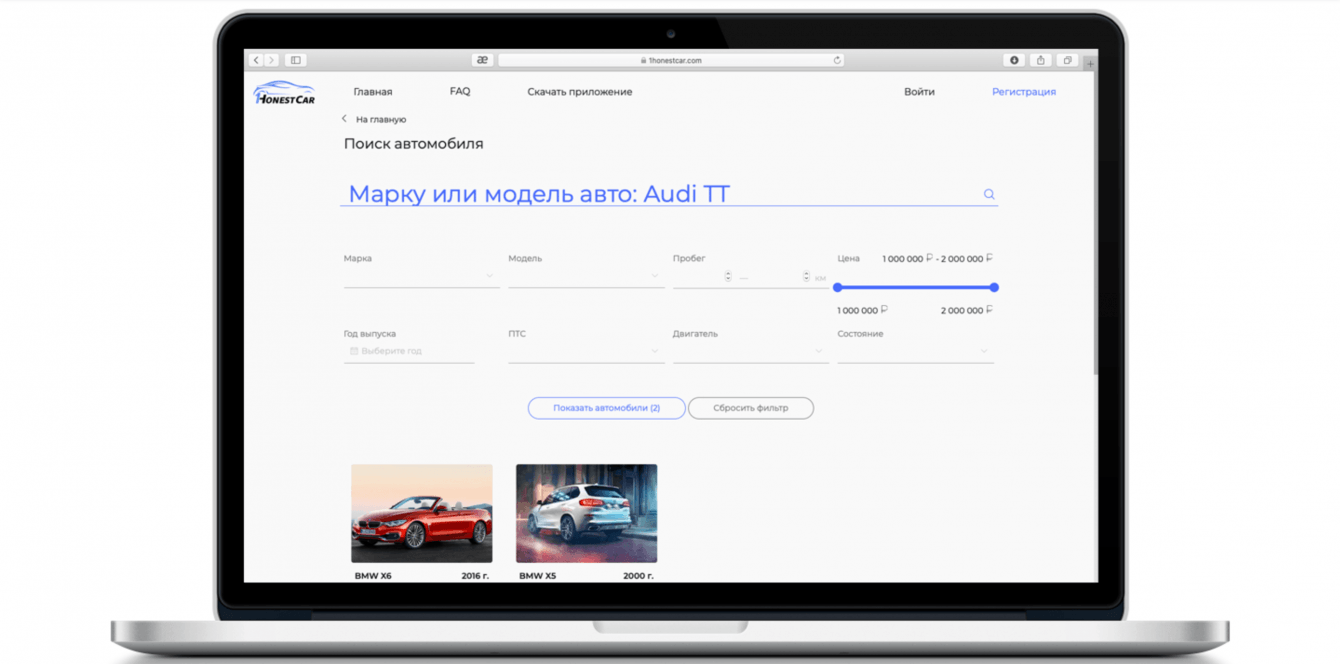Click the æ extension icon in toolbar
This screenshot has width=1340, height=664.
pos(483,60)
